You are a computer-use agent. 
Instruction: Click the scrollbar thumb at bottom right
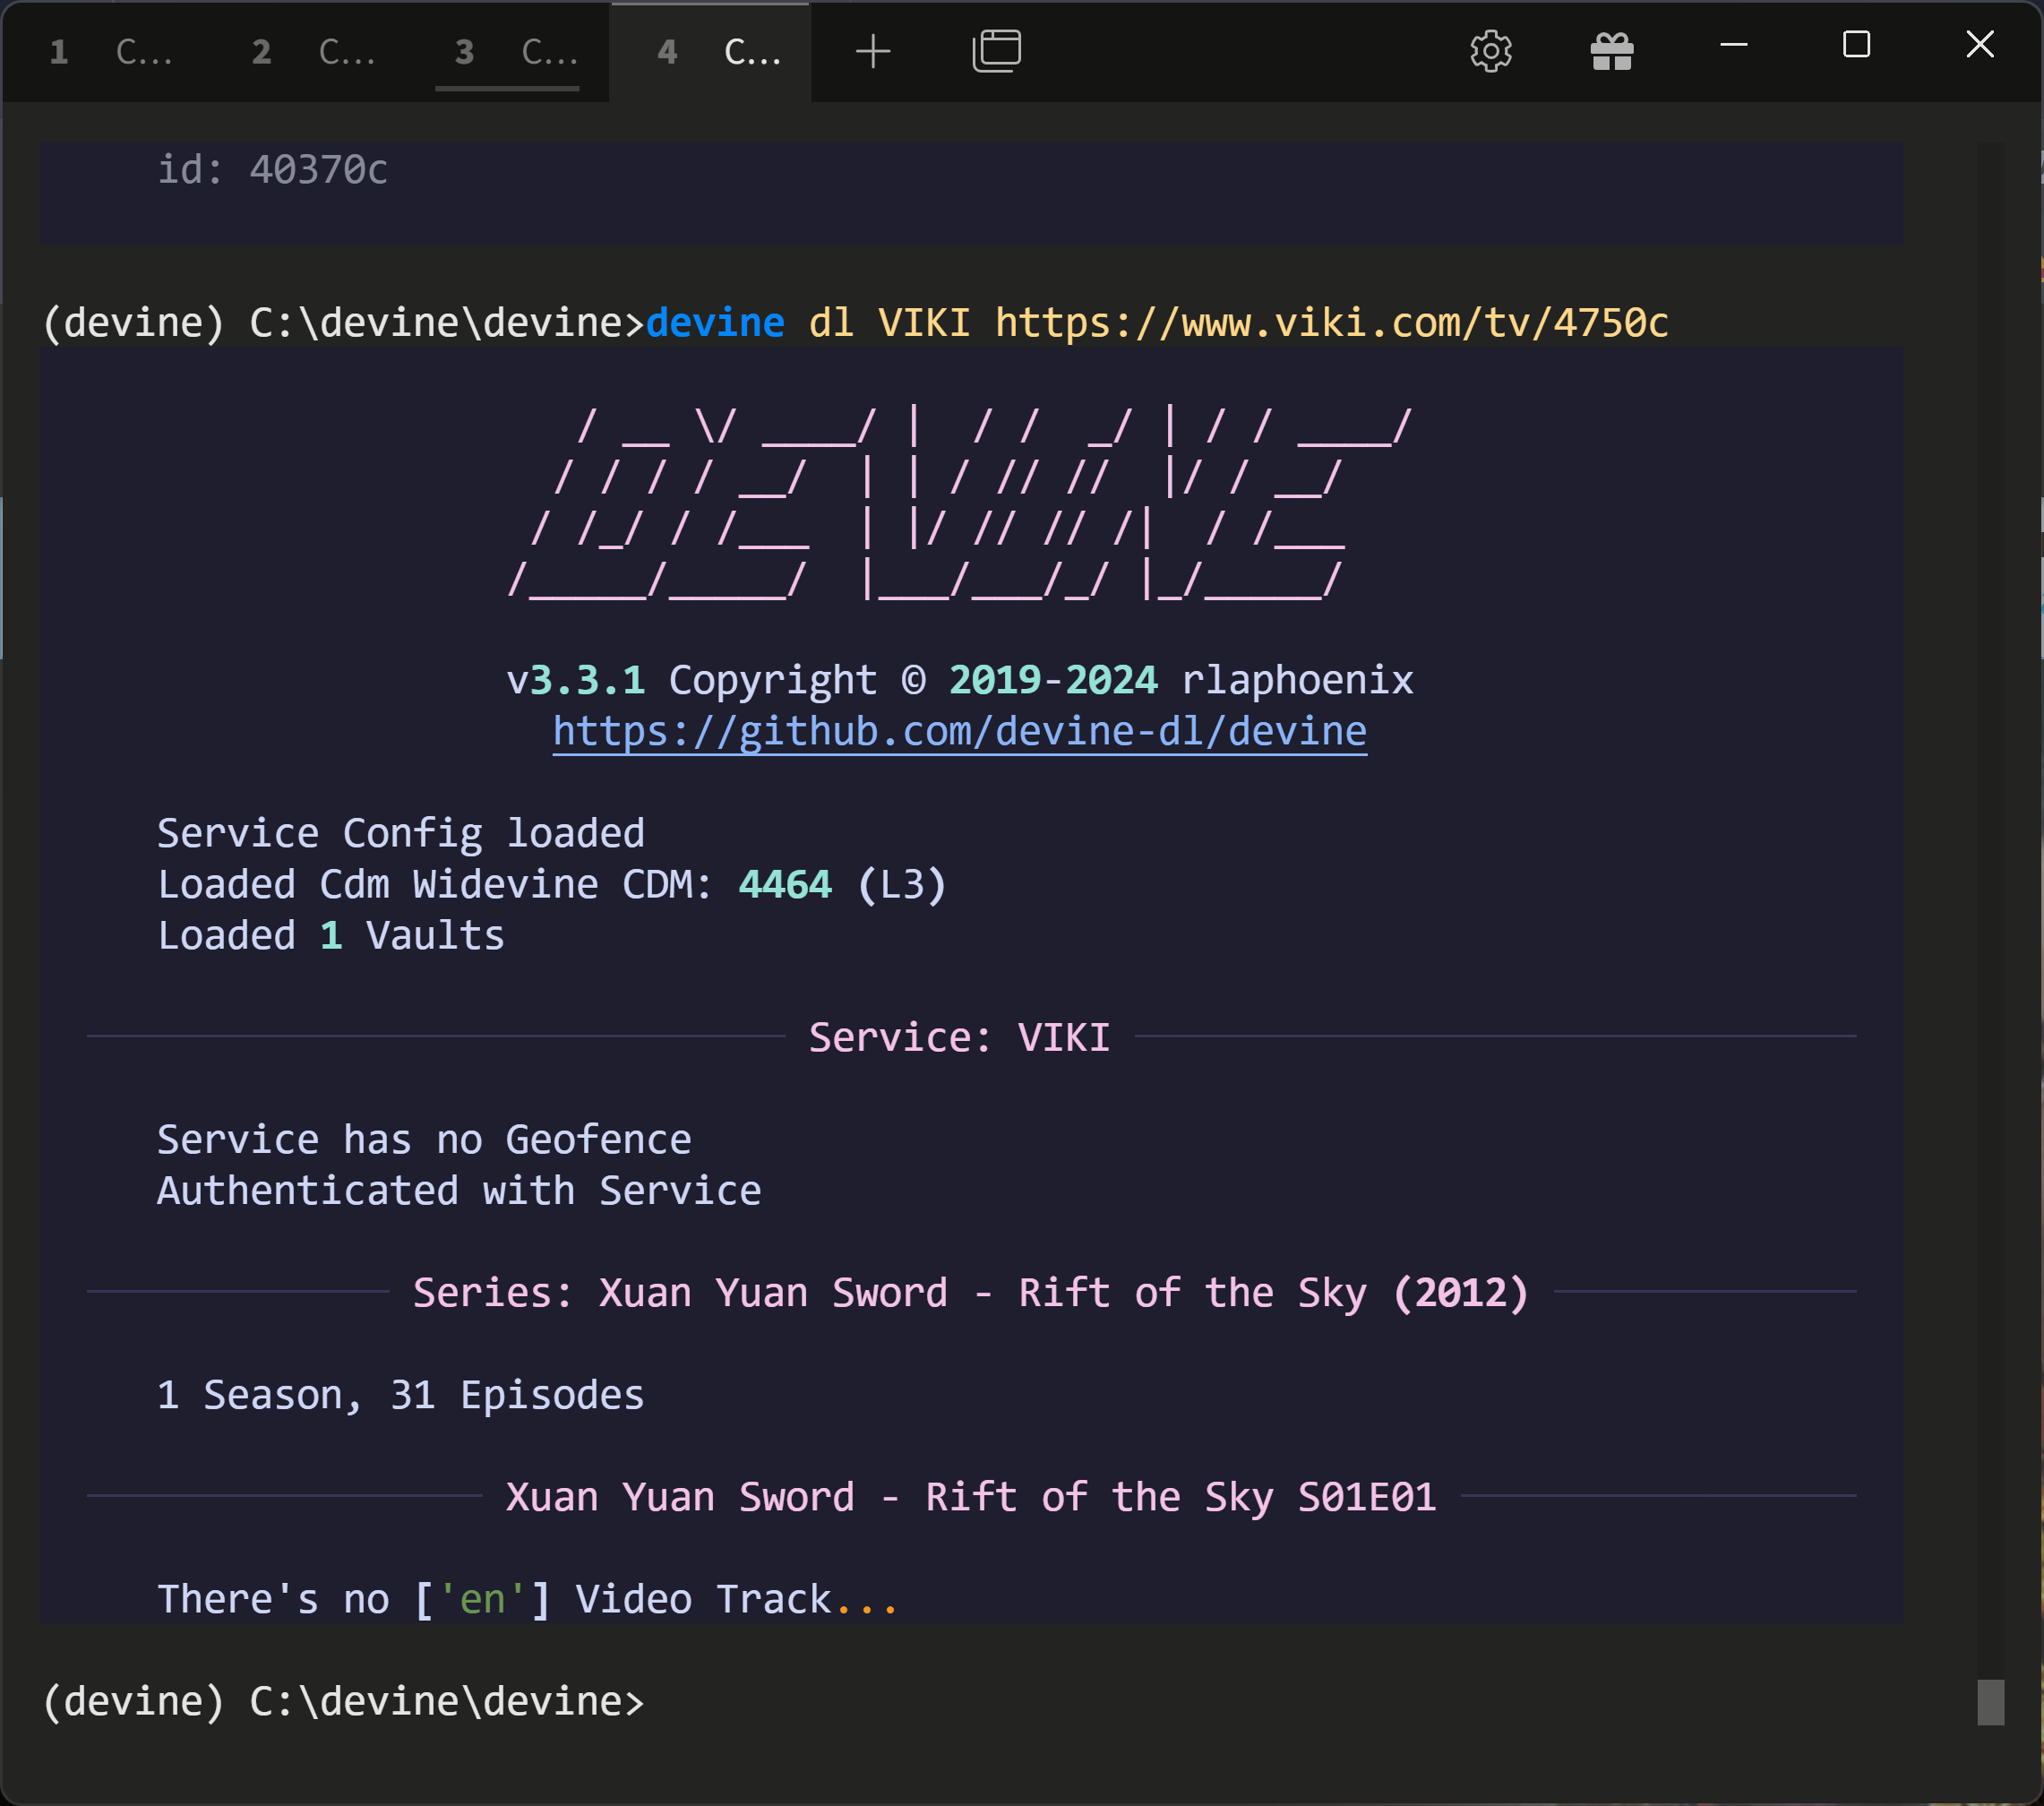point(1990,1702)
